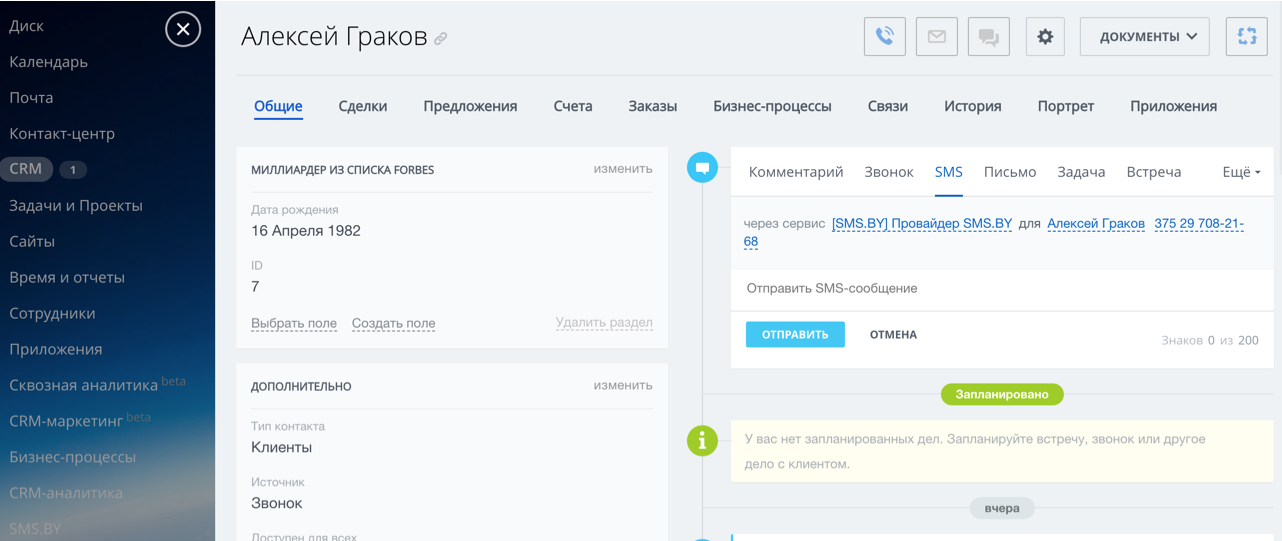Viewport: 1282px width, 541px height.
Task: Select the Звонок activity tab
Action: click(x=889, y=172)
